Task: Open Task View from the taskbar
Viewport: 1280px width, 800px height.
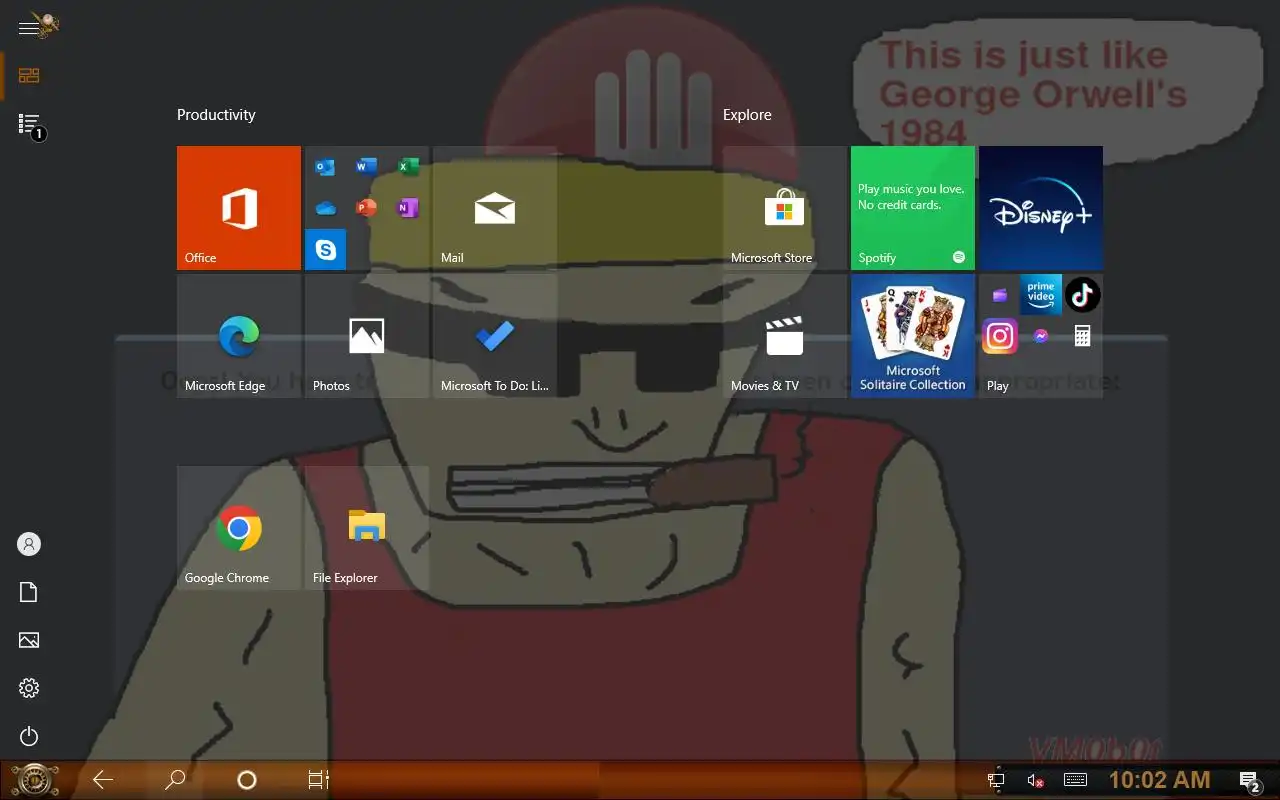Action: click(319, 780)
